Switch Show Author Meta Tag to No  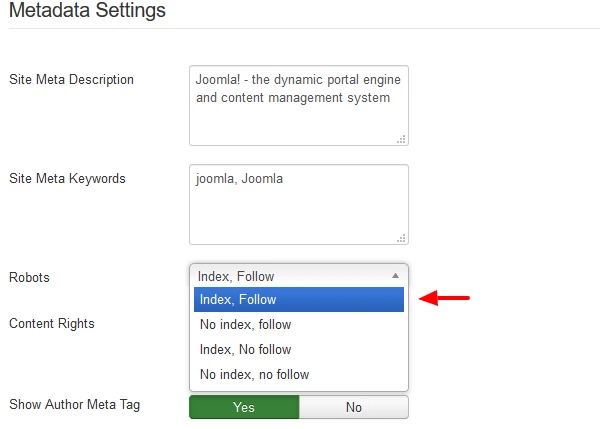354,407
